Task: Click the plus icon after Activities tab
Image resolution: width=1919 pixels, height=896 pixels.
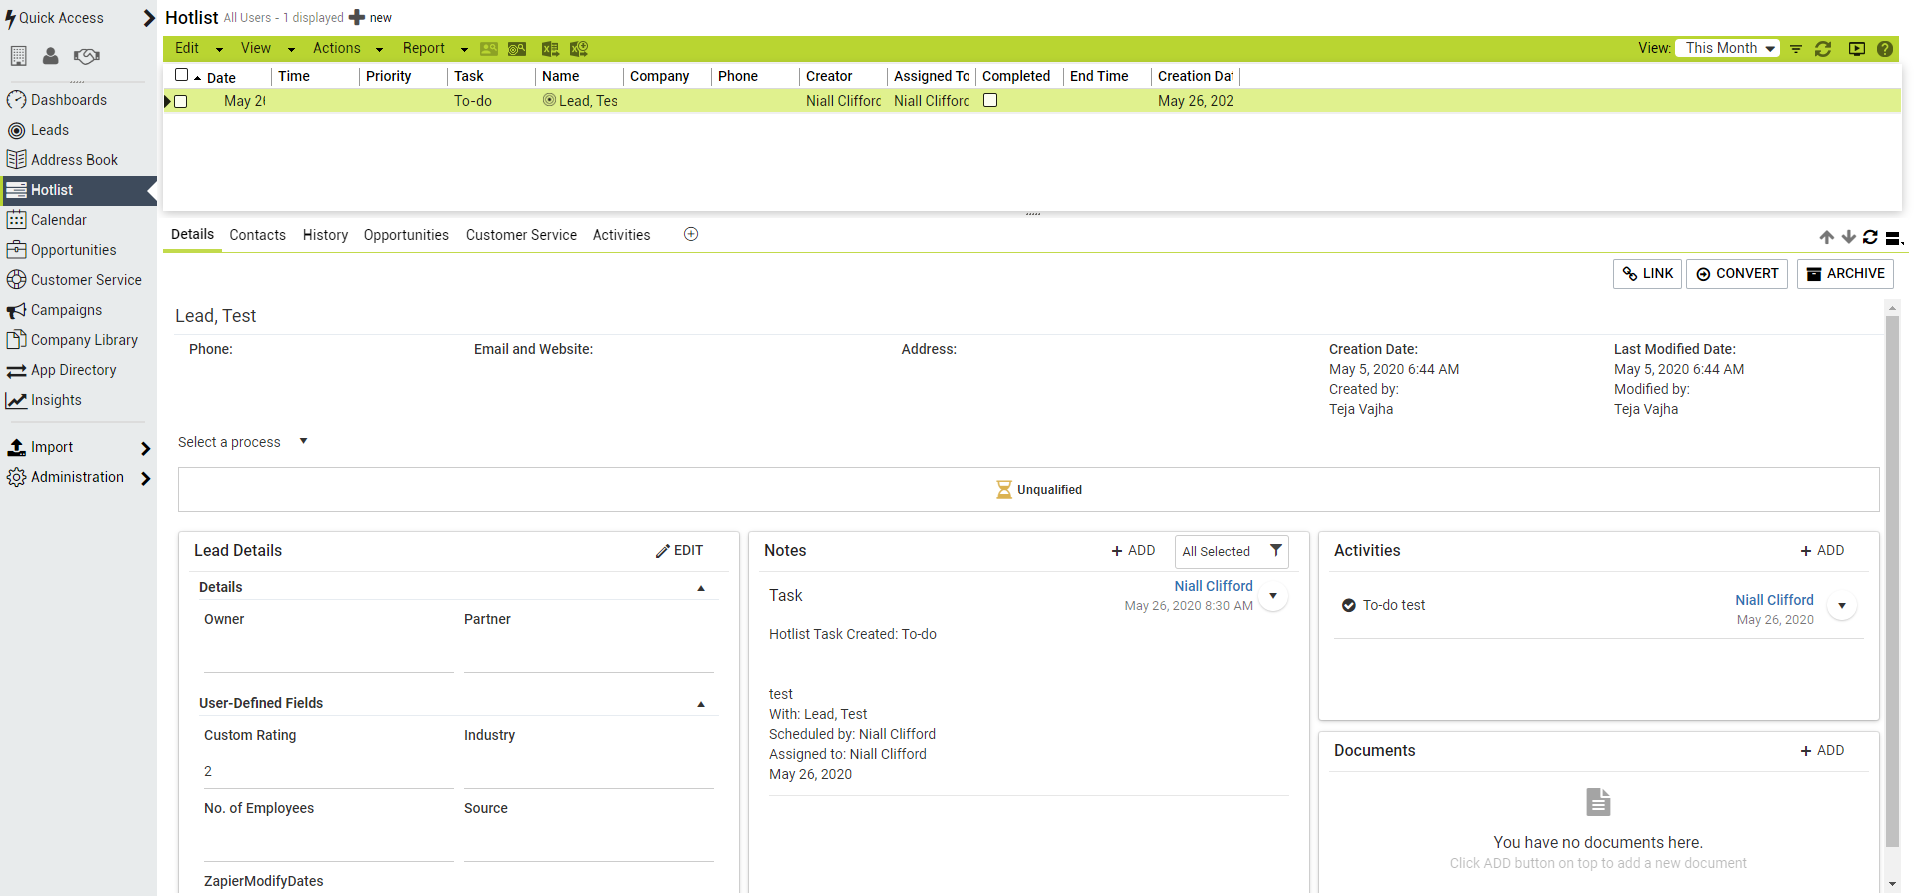Action: 691,234
